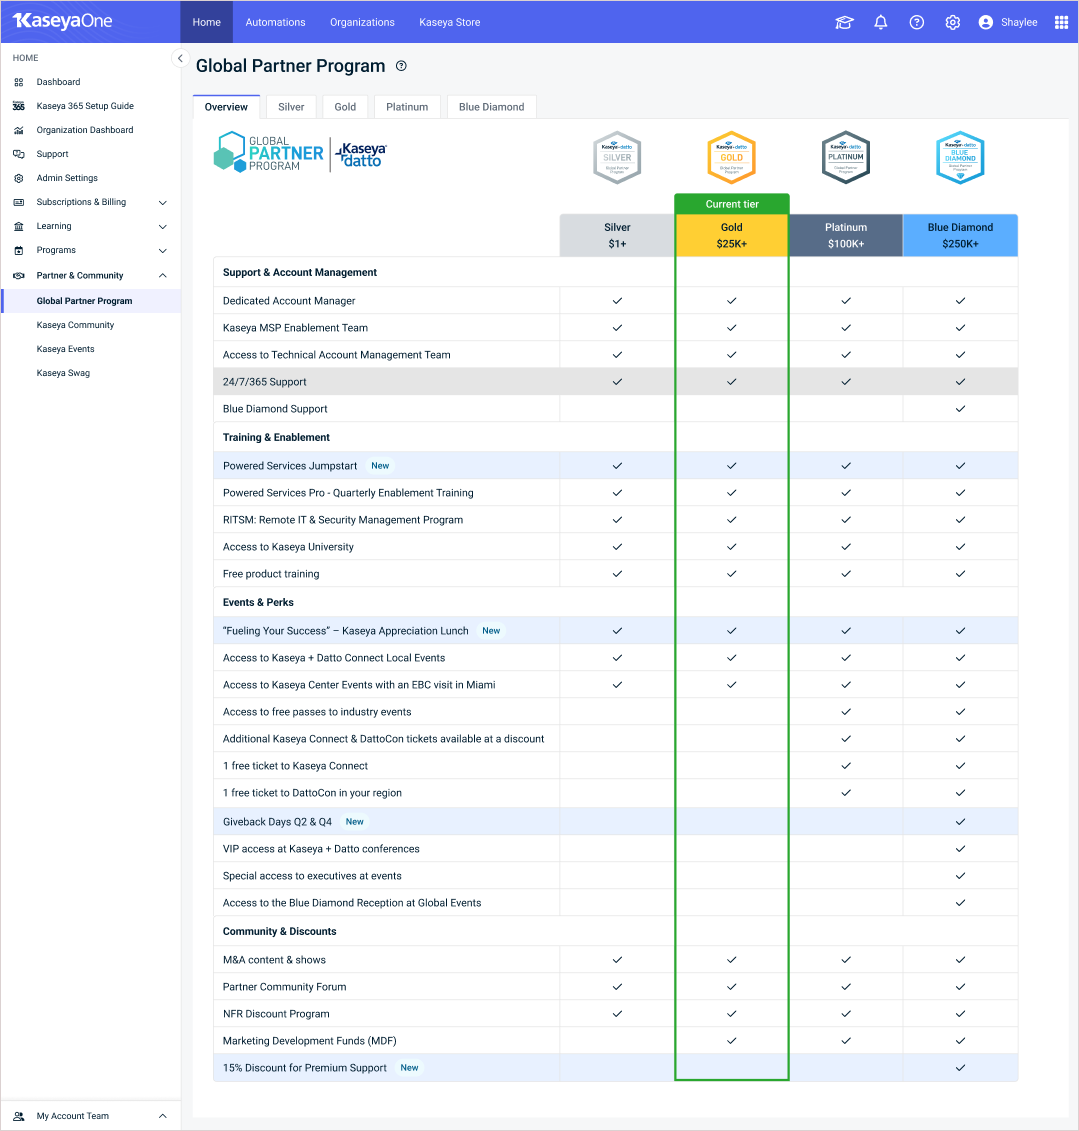Expand the Learning menu chevron
The image size is (1079, 1131).
pyautogui.click(x=163, y=226)
